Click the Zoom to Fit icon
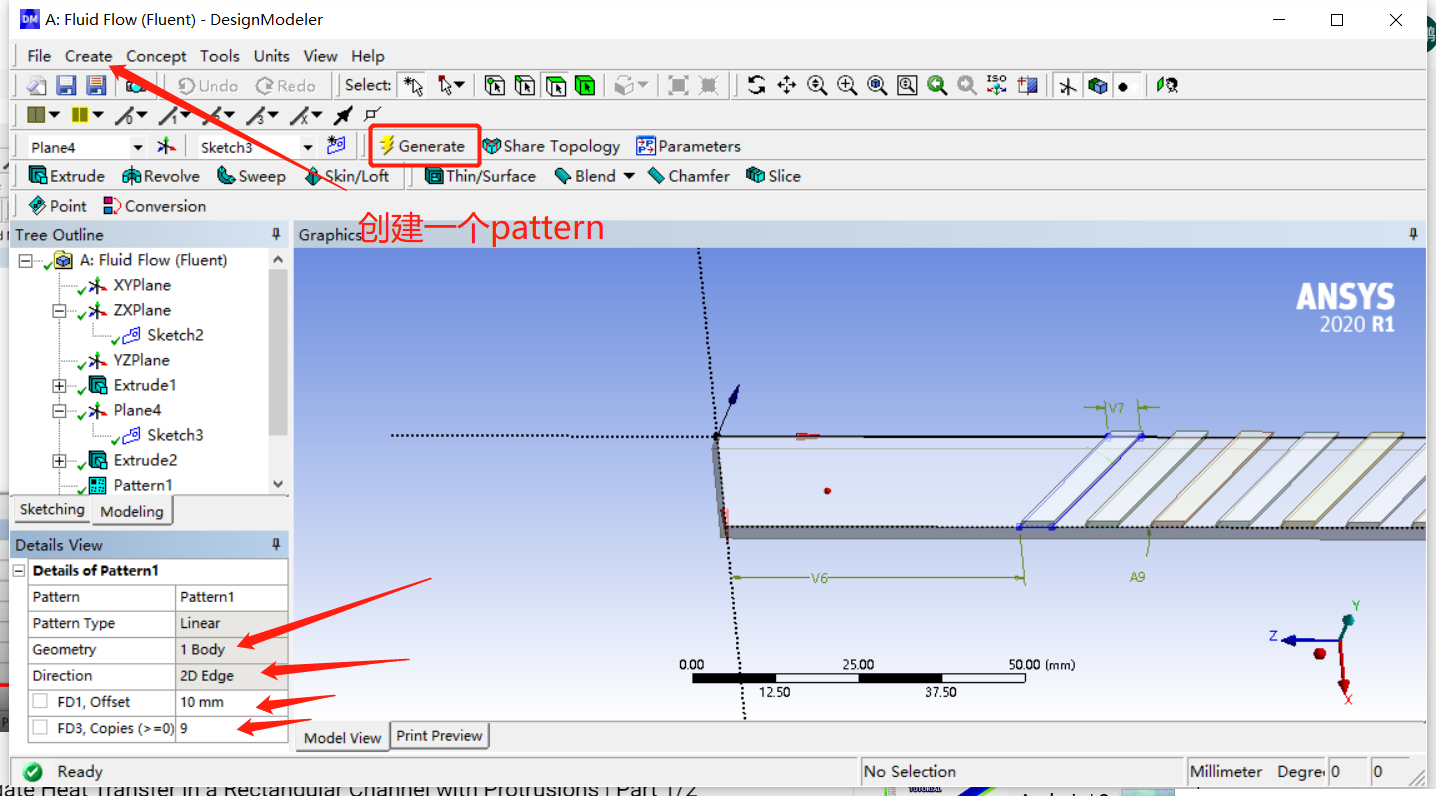 point(877,86)
